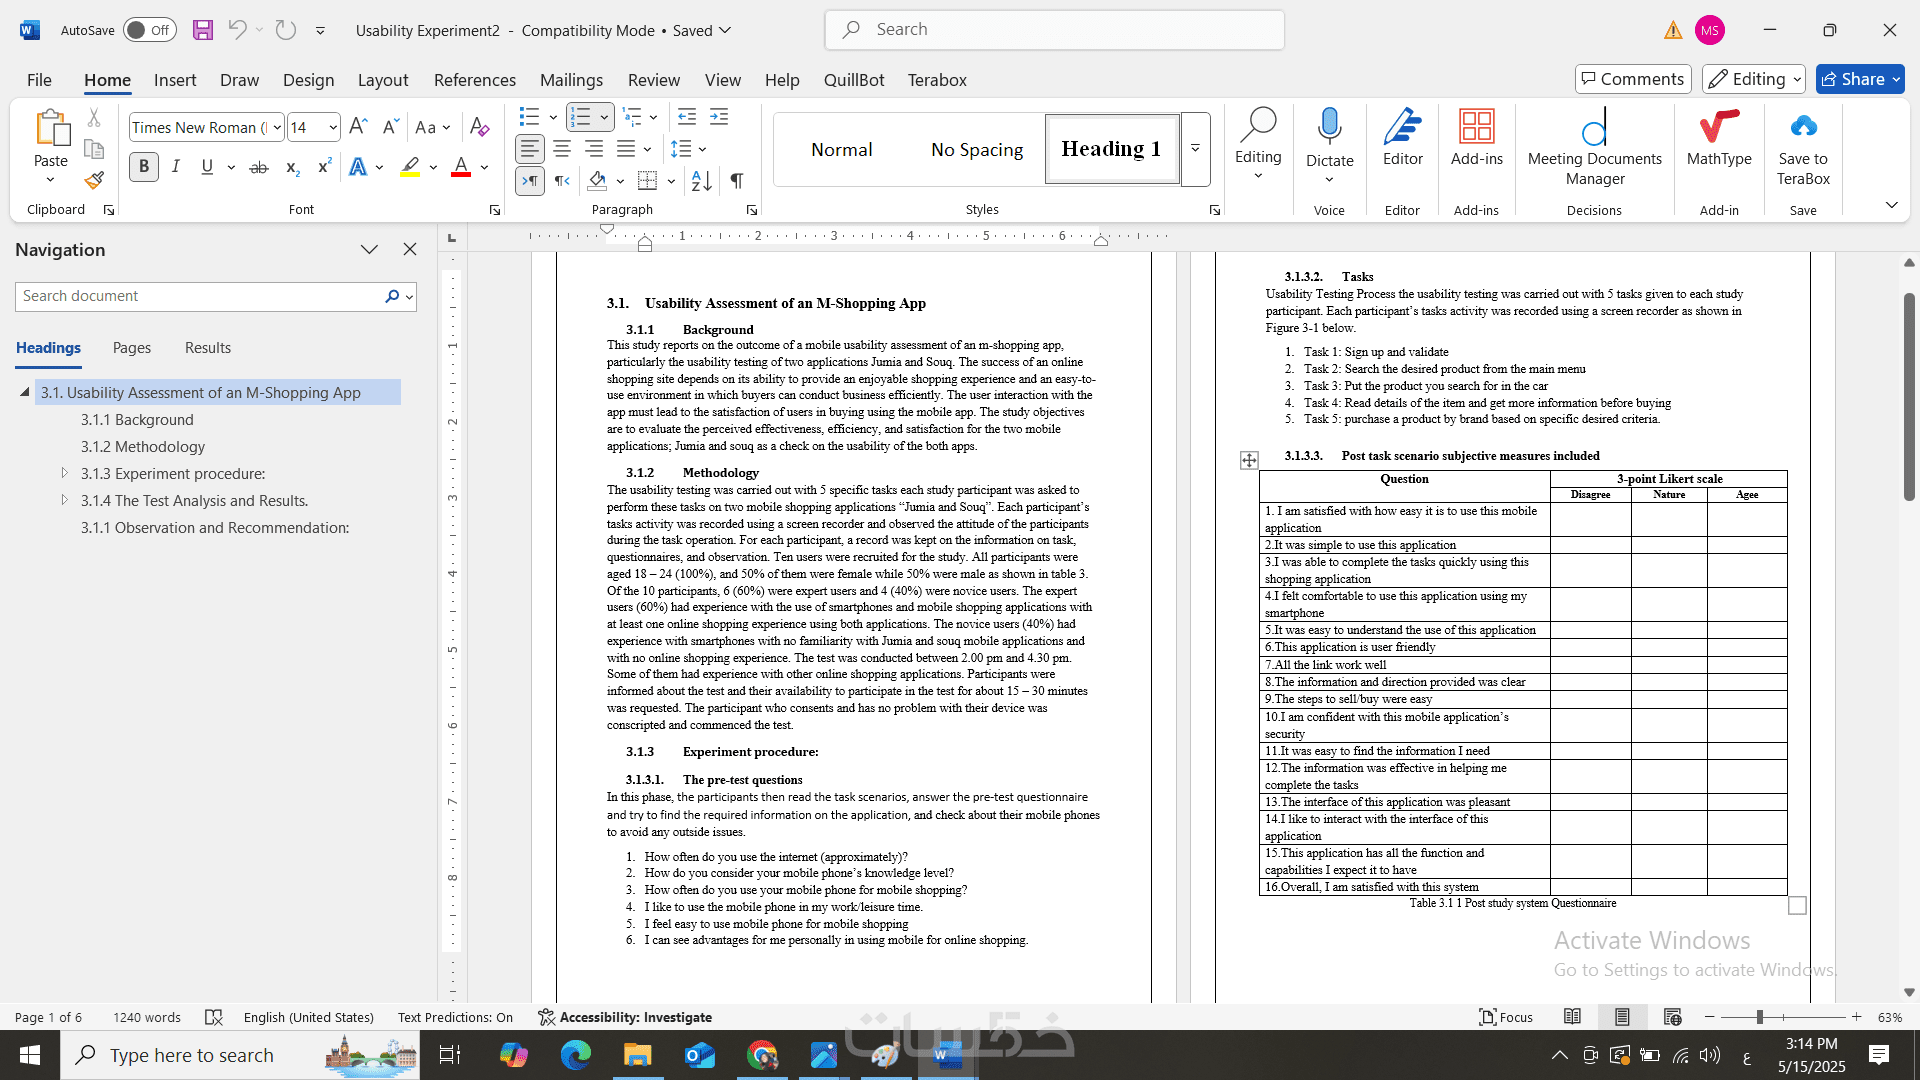Screen dimensions: 1920x1080
Task: Click the Format Painter icon
Action: [94, 181]
